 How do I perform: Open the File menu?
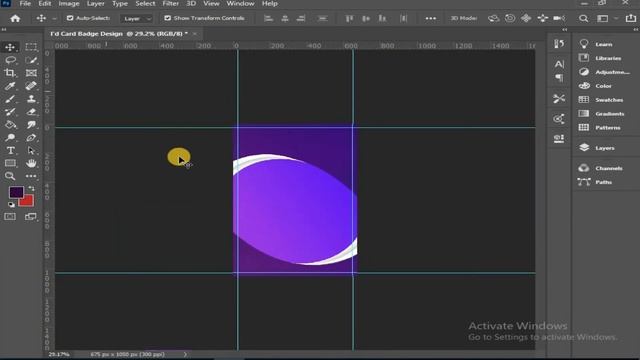pyautogui.click(x=25, y=4)
